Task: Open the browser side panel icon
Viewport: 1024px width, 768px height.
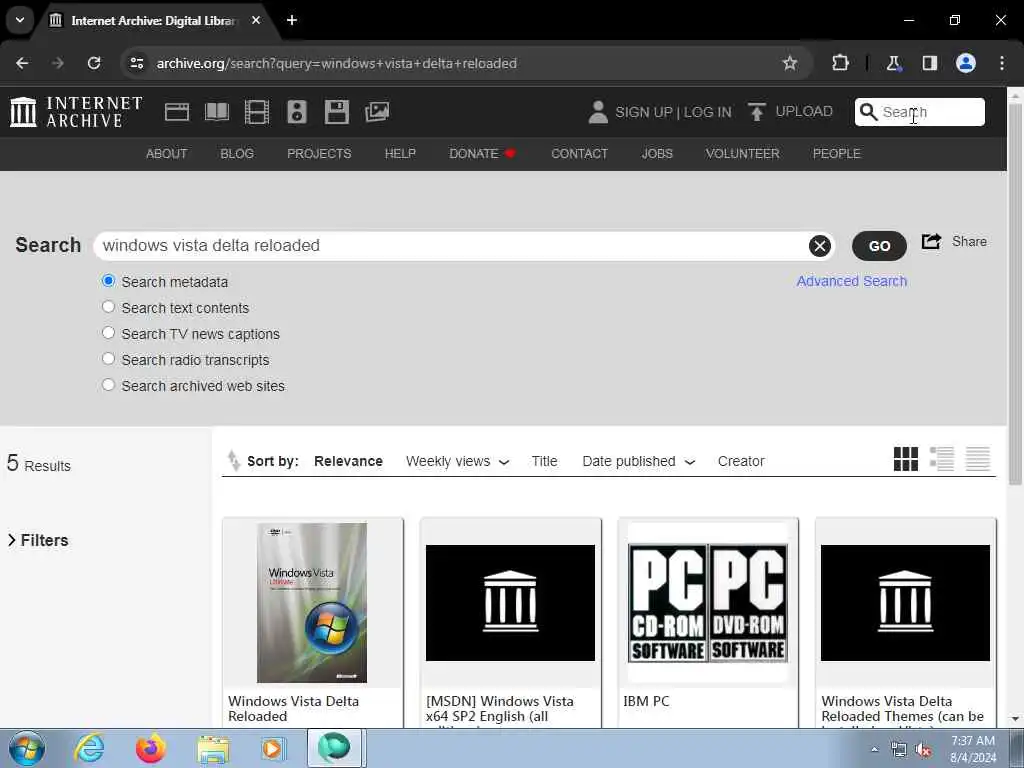Action: [930, 63]
